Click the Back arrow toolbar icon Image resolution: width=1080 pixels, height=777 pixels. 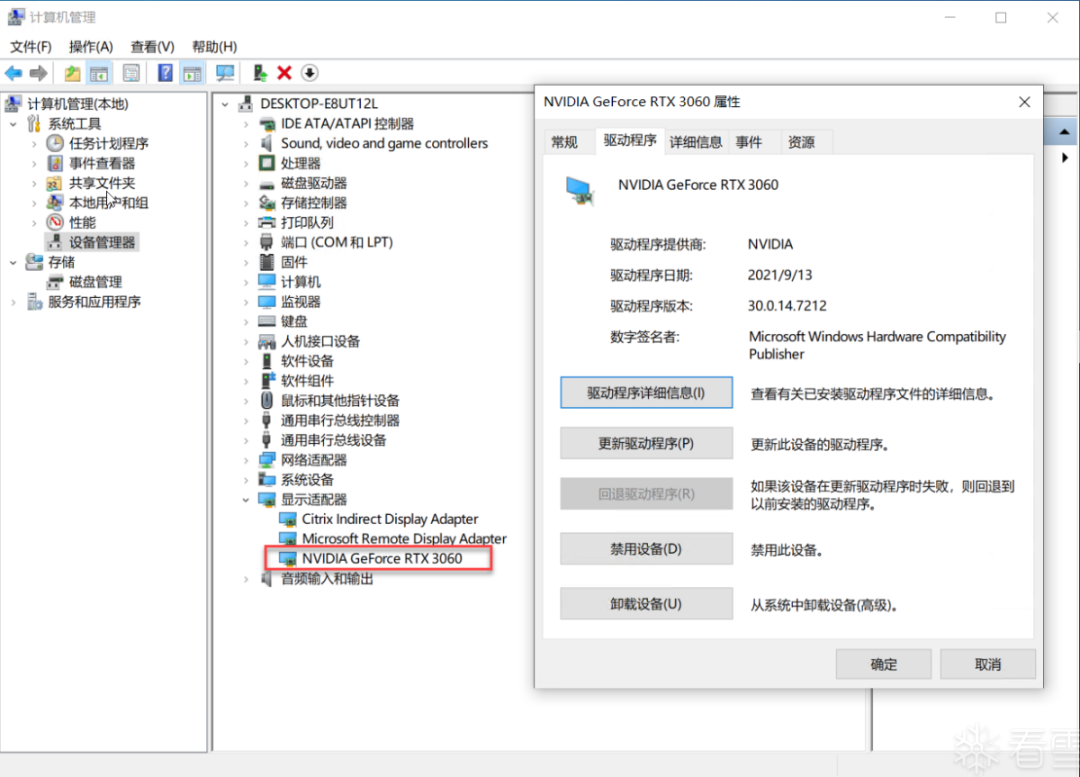coord(13,73)
